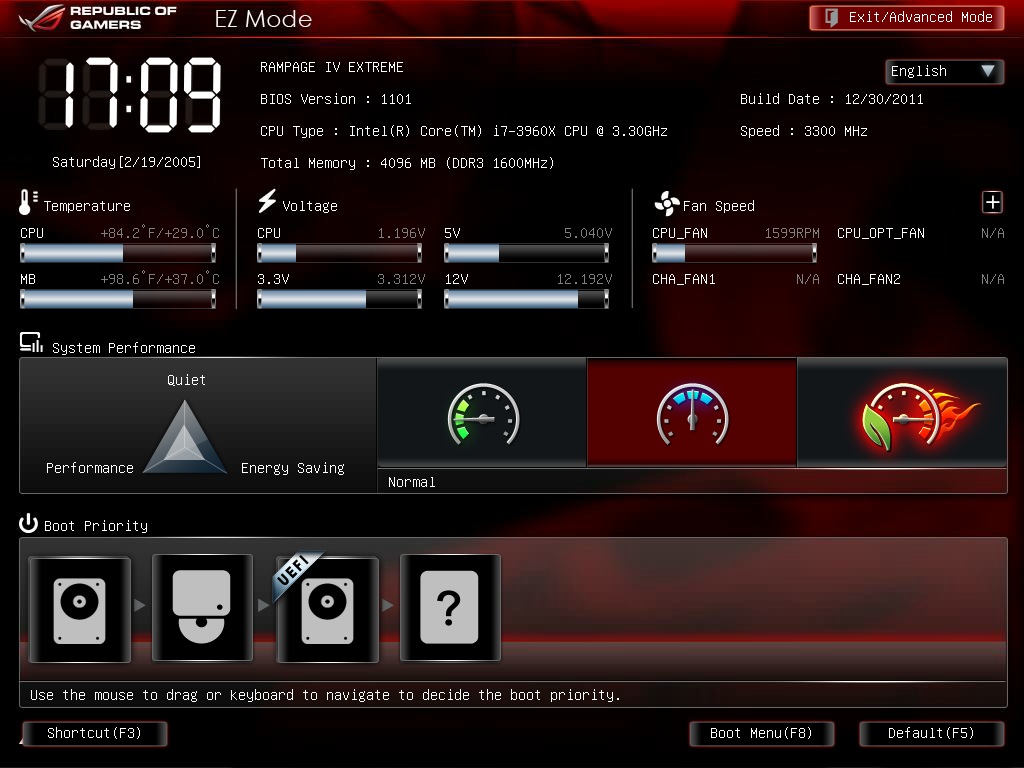The height and width of the screenshot is (768, 1024).
Task: Select the Energy Saving green gauge mode
Action: [482, 413]
